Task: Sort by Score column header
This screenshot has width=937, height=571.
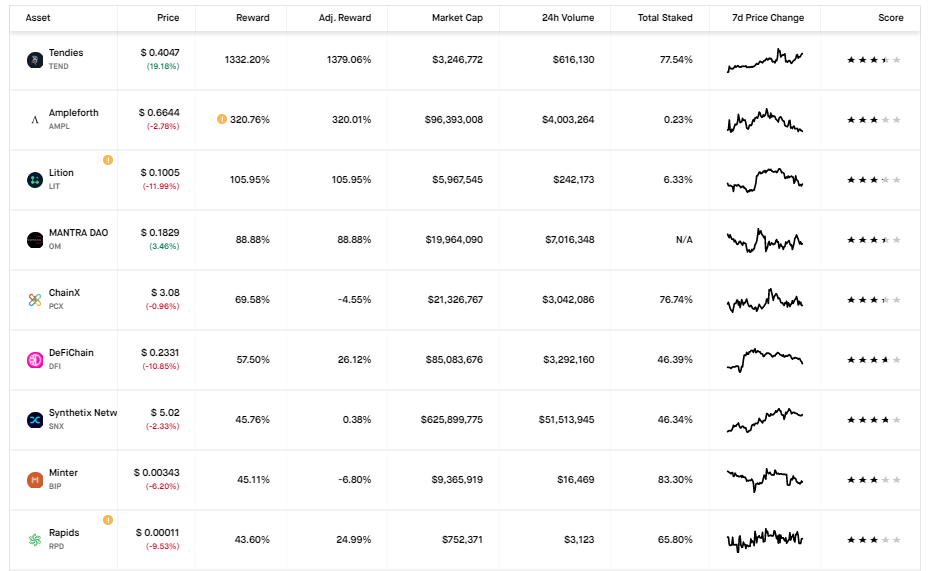Action: tap(890, 18)
